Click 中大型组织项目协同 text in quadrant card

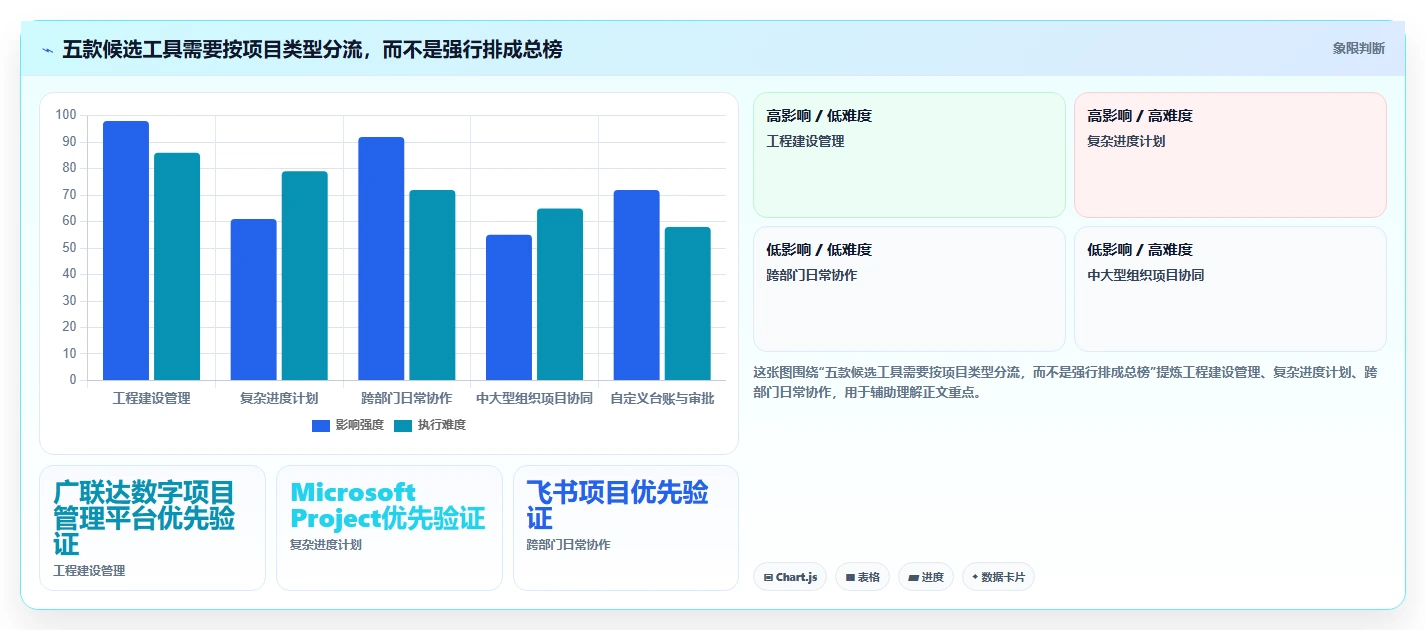[1146, 275]
